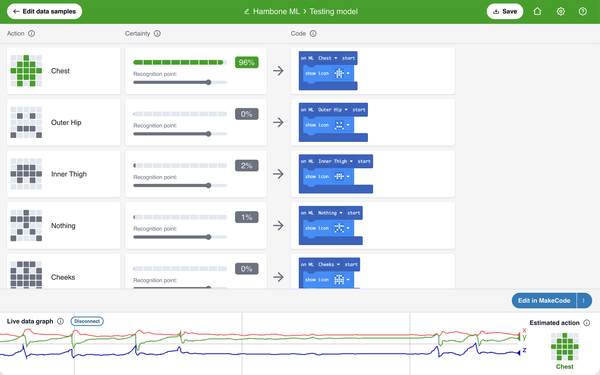Save the project

click(505, 11)
